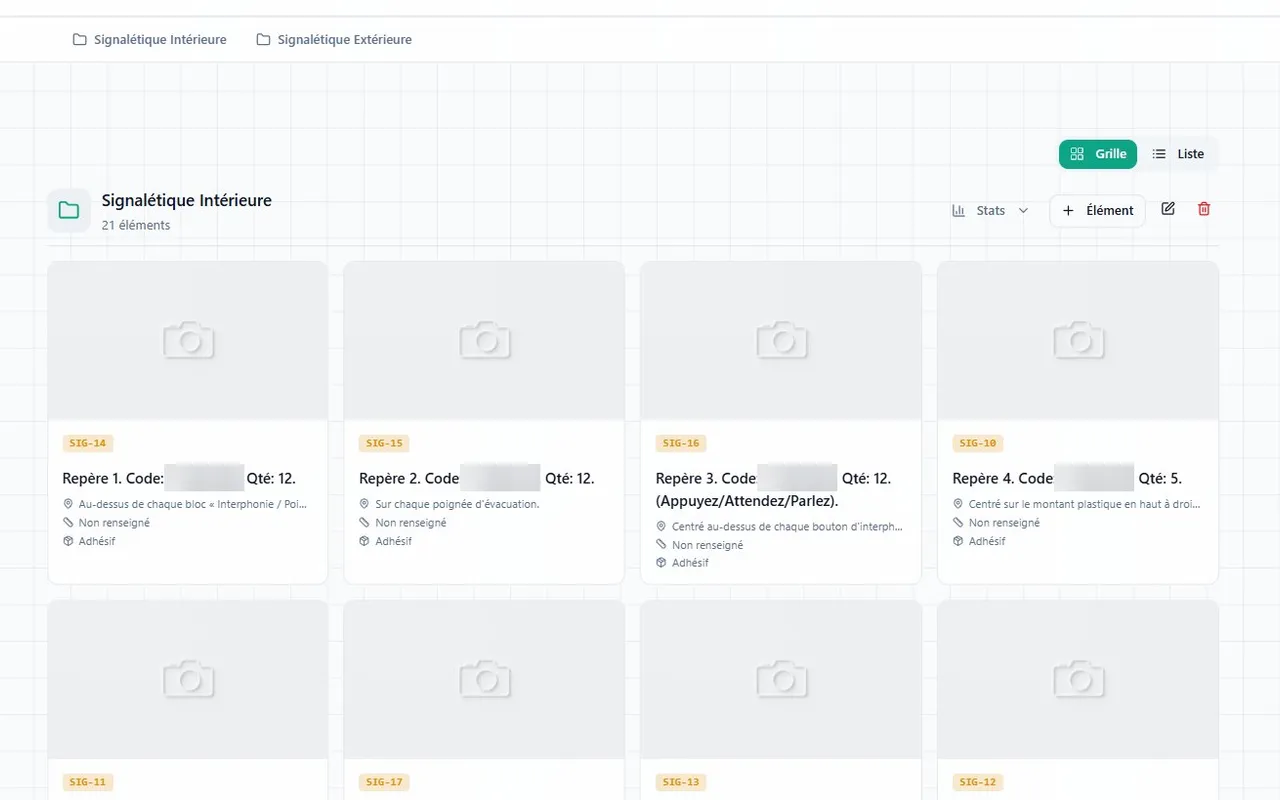Click the material cube icon on Repère 2 card
The image size is (1280, 800).
(x=365, y=541)
